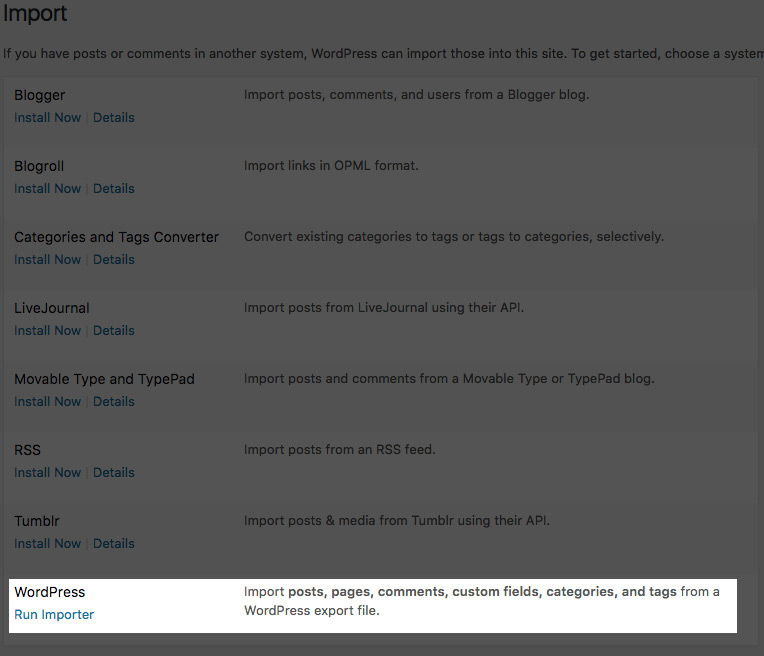The height and width of the screenshot is (656, 764).
Task: Click Install Now under LiveJournal
Action: tap(47, 330)
